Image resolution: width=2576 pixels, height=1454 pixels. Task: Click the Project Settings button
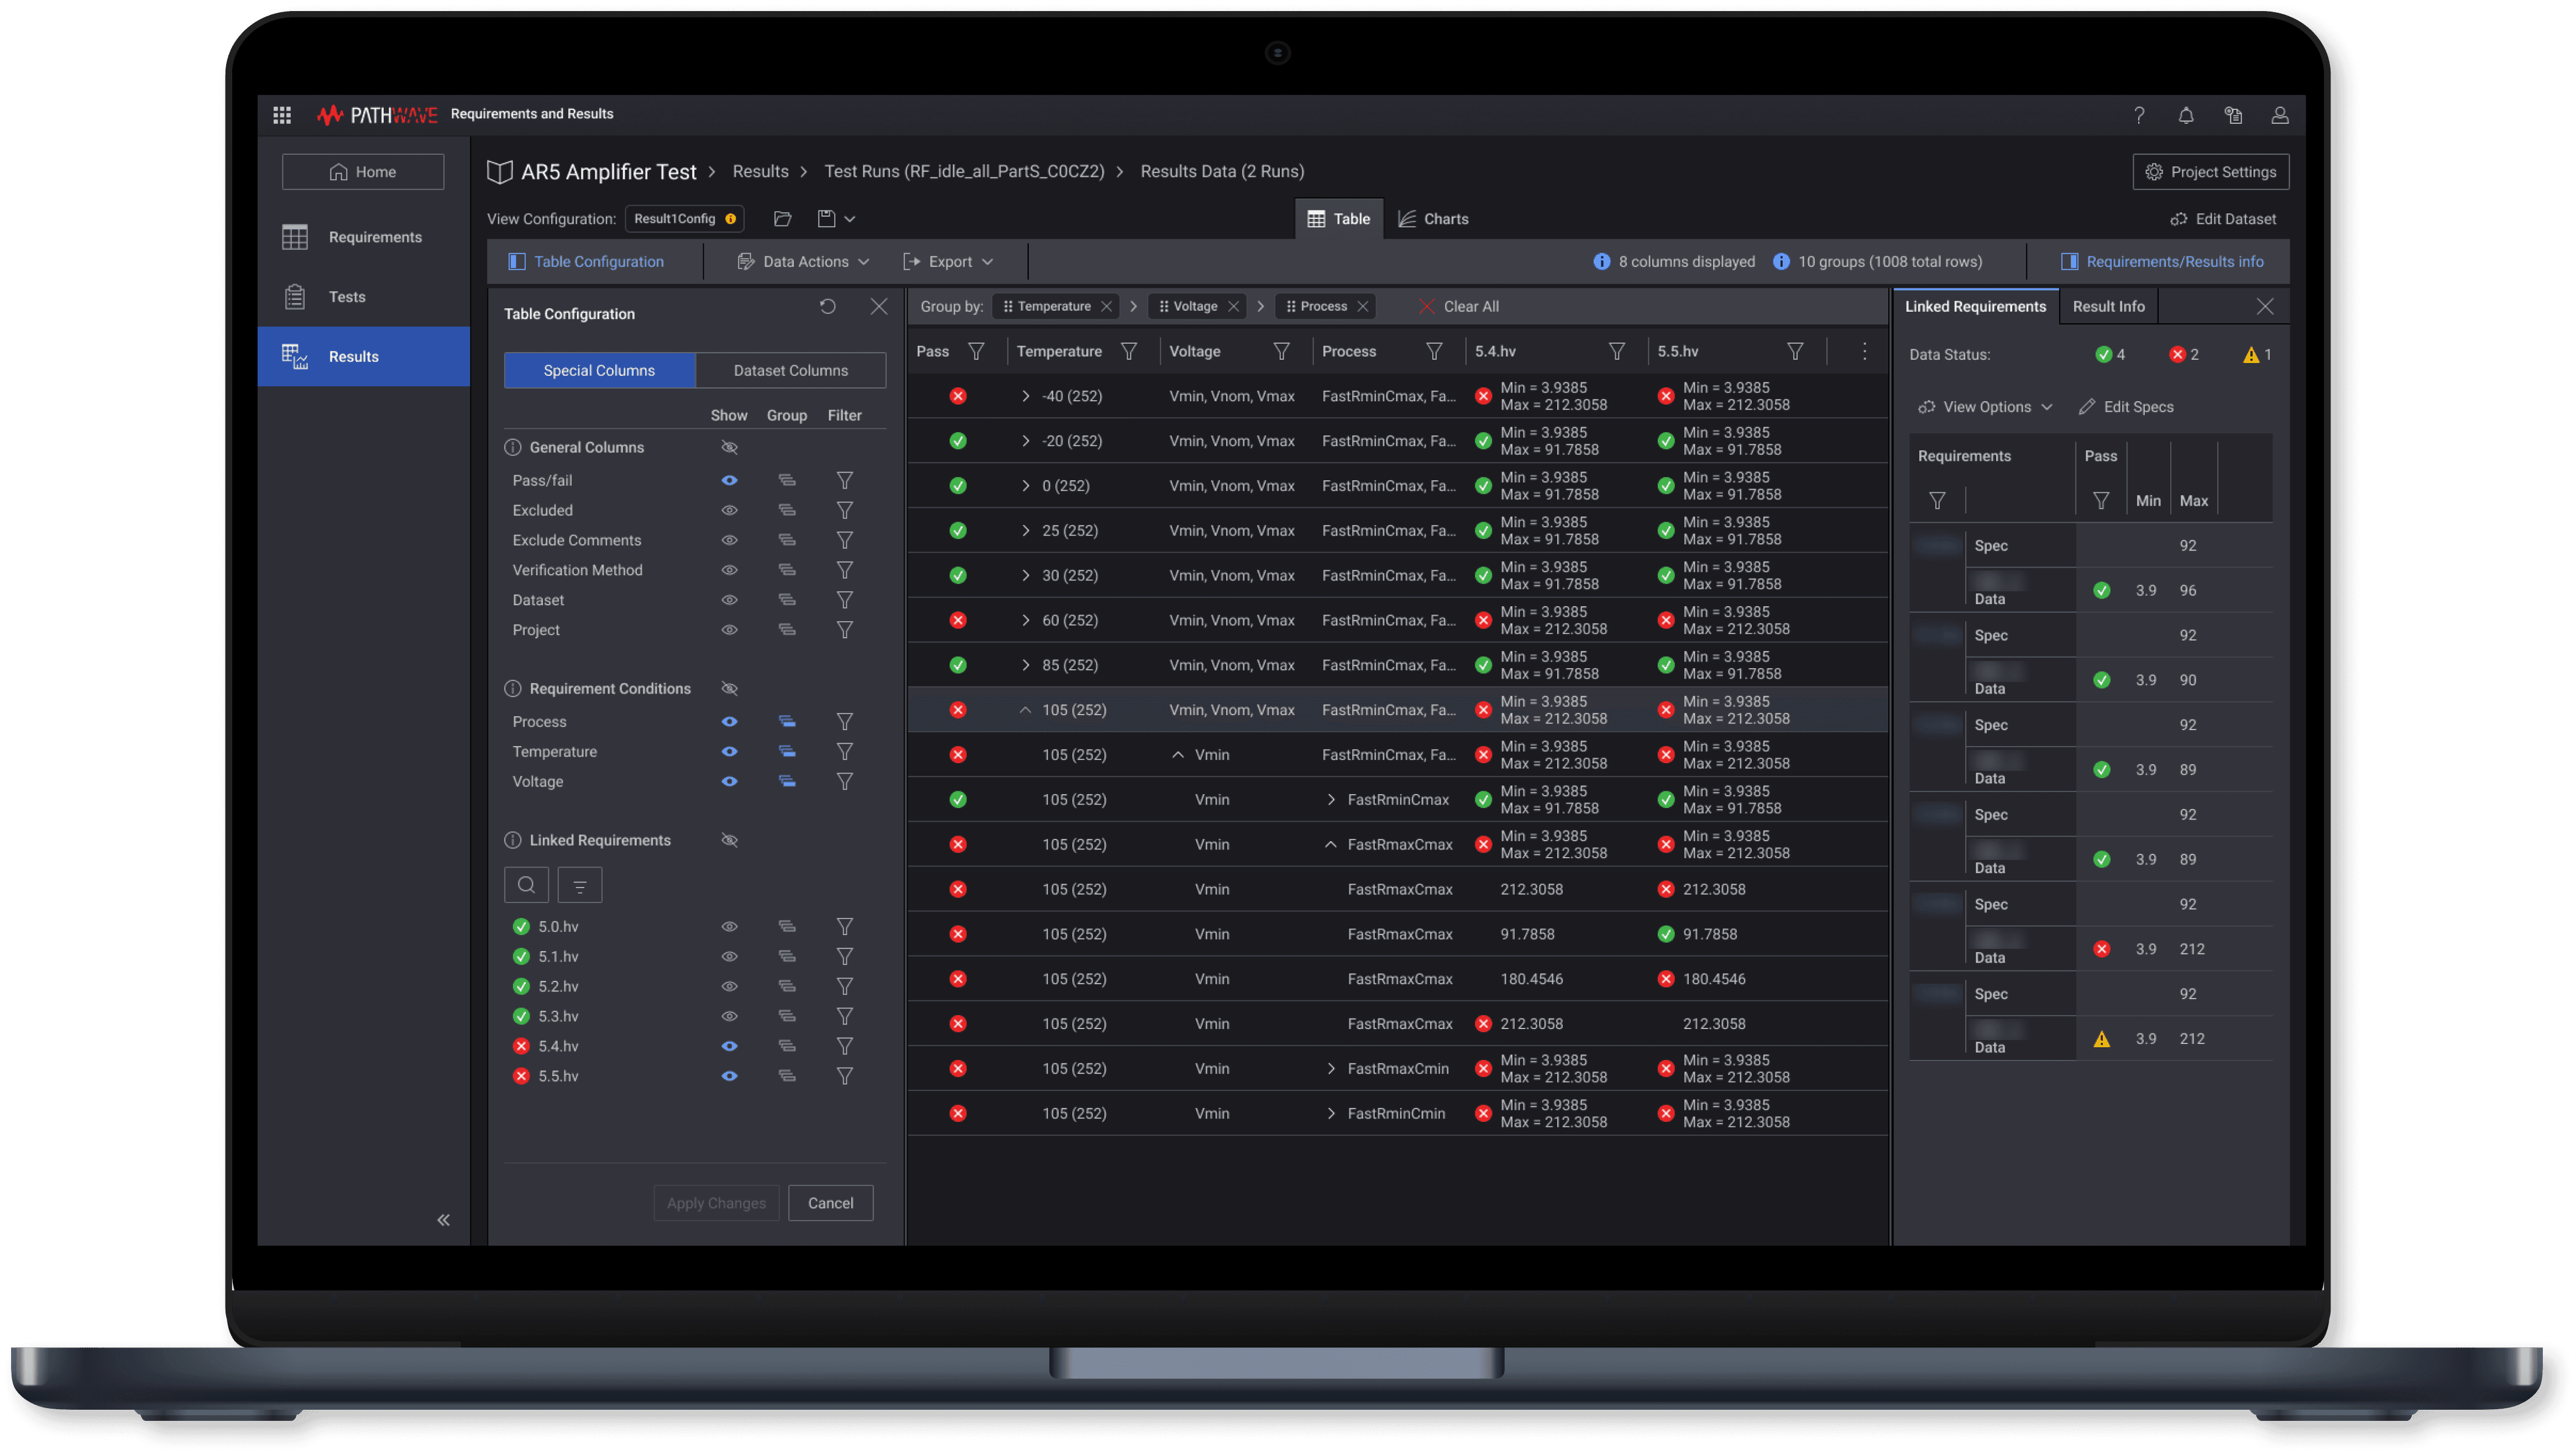[2210, 172]
